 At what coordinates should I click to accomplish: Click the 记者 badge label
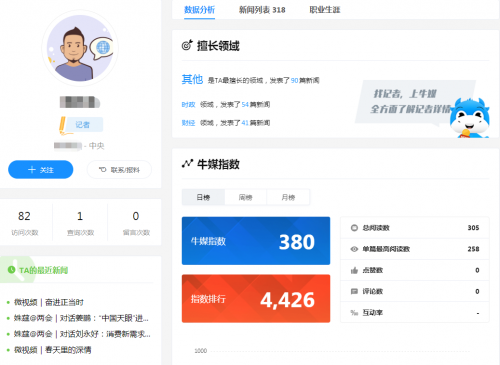tap(82, 125)
